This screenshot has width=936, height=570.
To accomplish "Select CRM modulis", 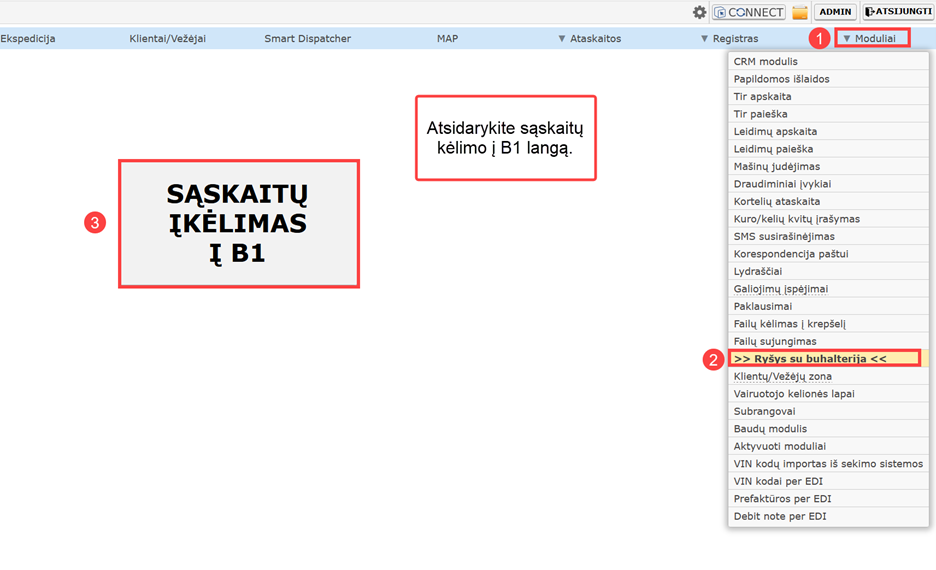I will tap(829, 61).
